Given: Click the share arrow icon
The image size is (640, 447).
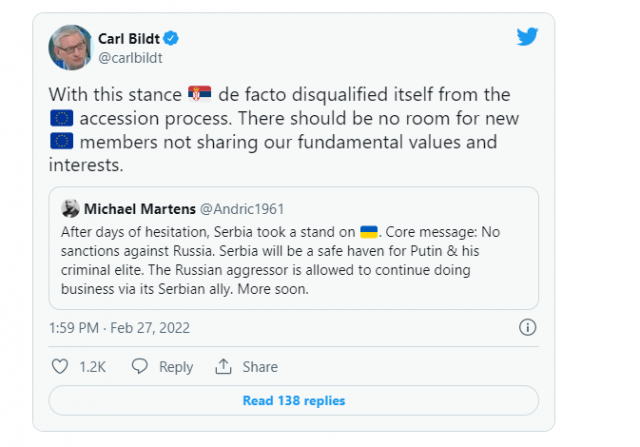Looking at the screenshot, I should (x=223, y=367).
